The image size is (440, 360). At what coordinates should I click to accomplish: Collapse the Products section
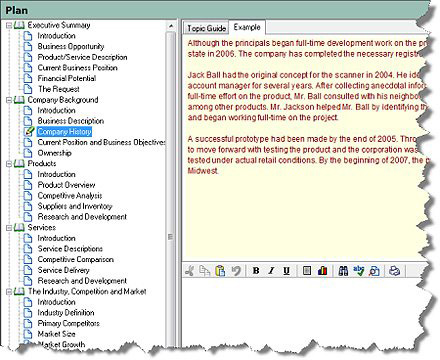(x=9, y=164)
